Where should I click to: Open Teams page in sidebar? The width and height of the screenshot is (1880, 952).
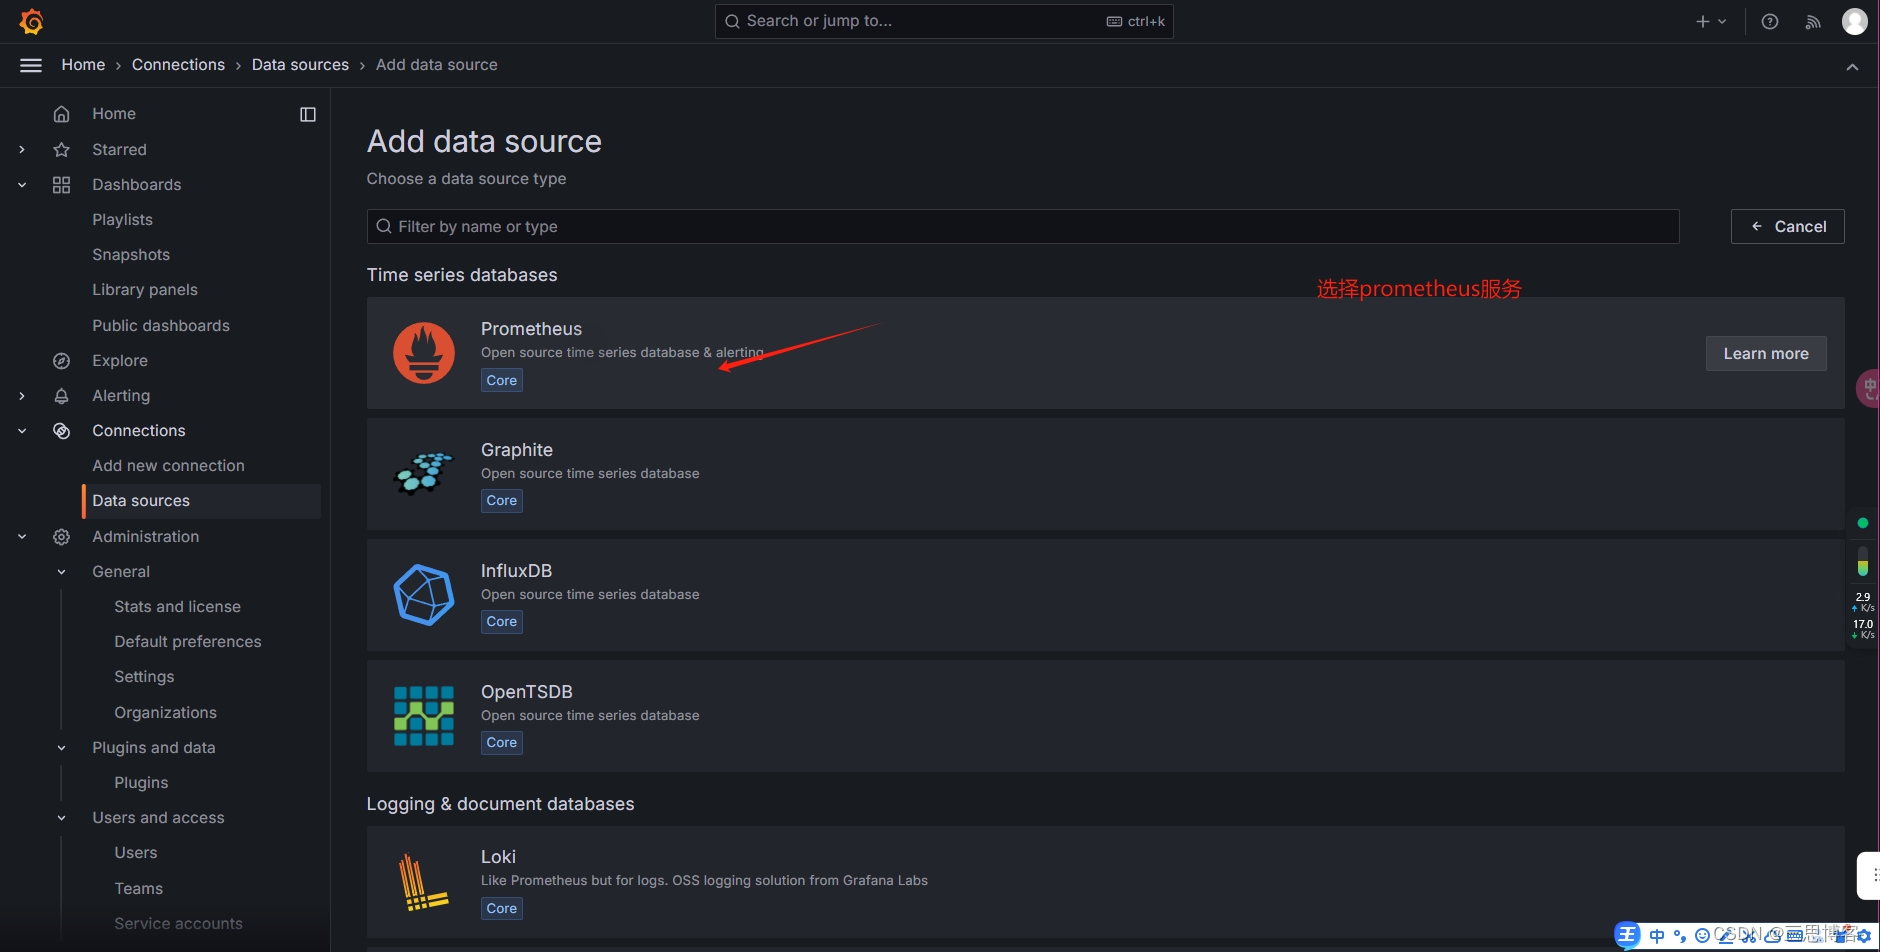pos(138,889)
